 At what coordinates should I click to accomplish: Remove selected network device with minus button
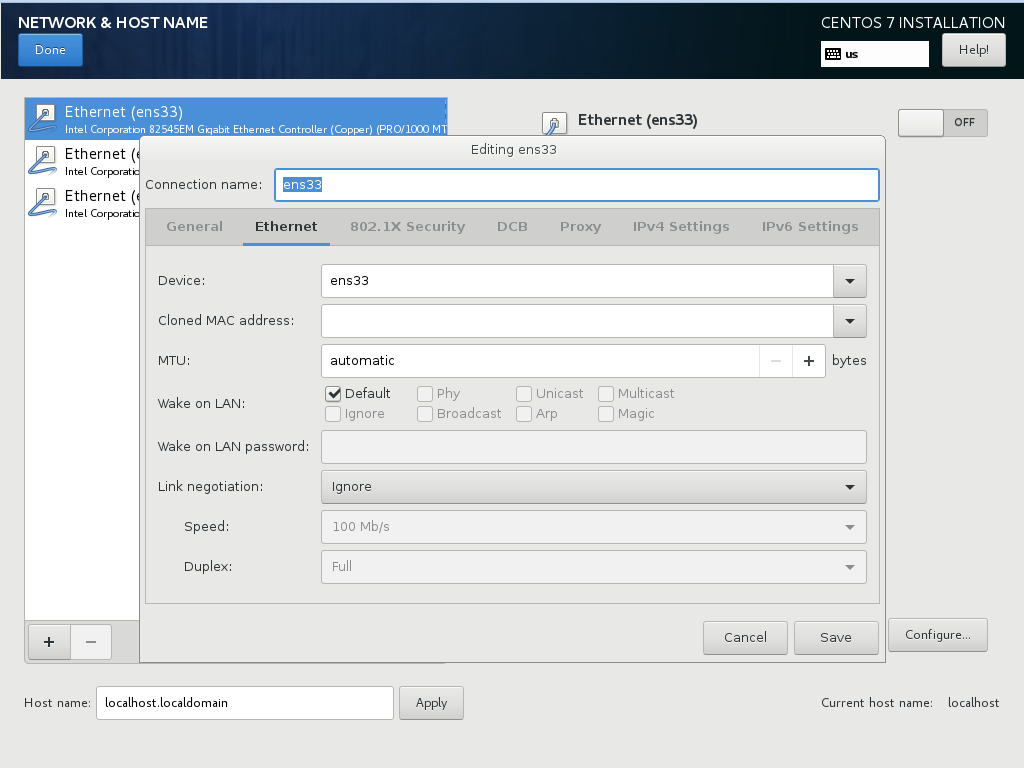(x=91, y=642)
